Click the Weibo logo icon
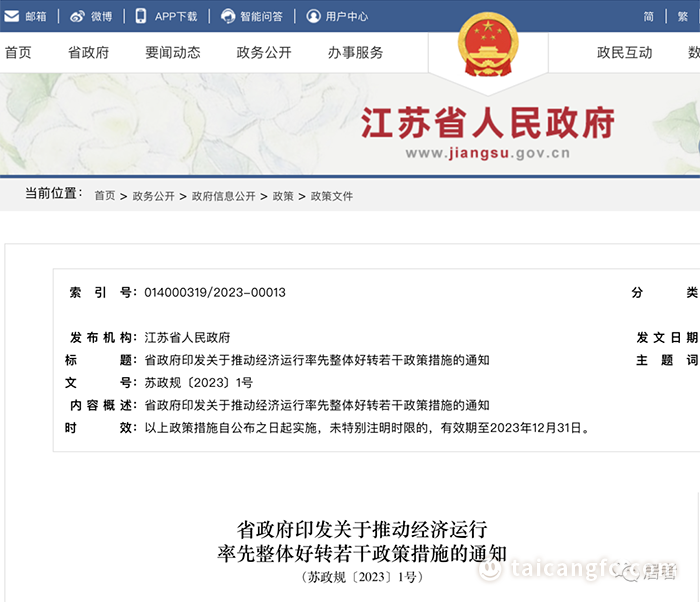Viewport: 700px width, 602px height. [77, 17]
